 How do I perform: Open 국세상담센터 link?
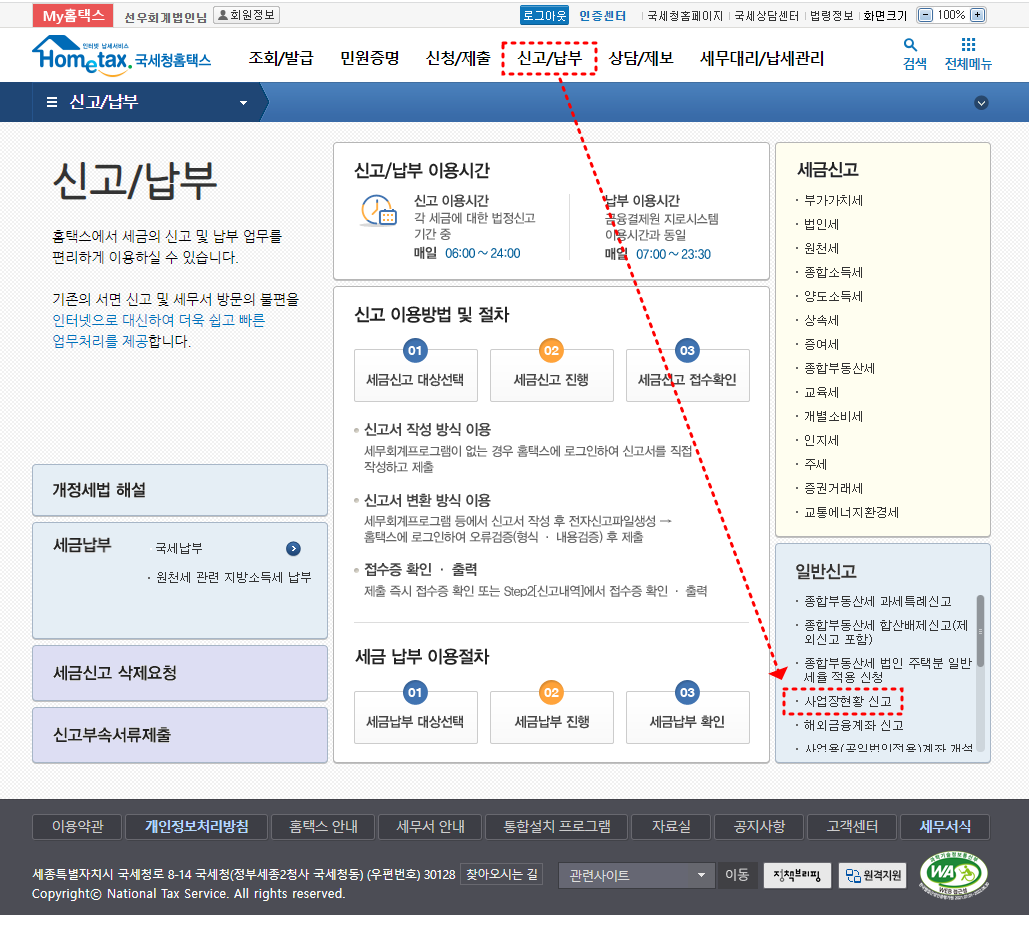point(766,16)
